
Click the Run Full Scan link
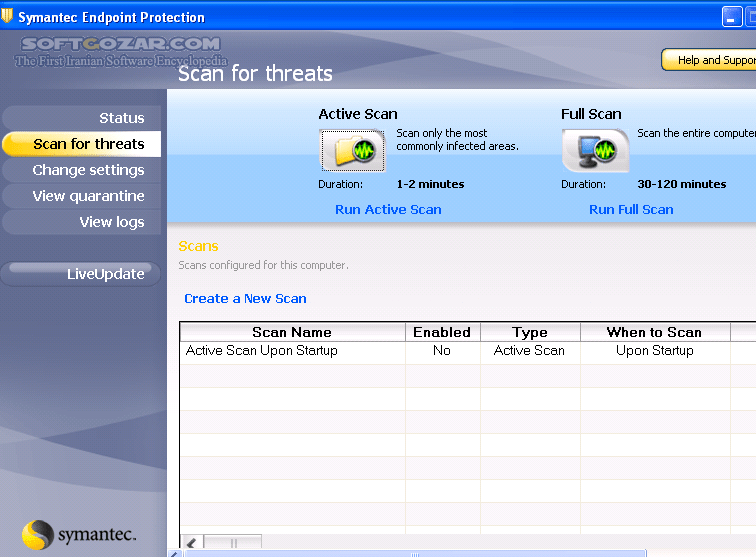[x=631, y=209]
